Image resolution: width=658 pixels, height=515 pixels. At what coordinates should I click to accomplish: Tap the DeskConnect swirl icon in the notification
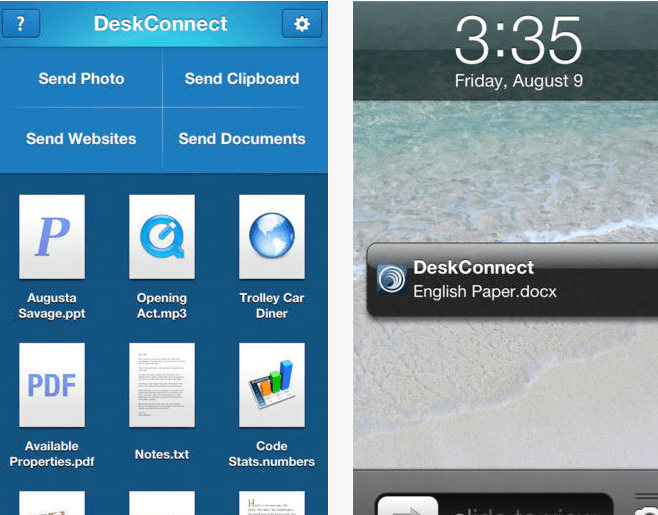pos(392,279)
